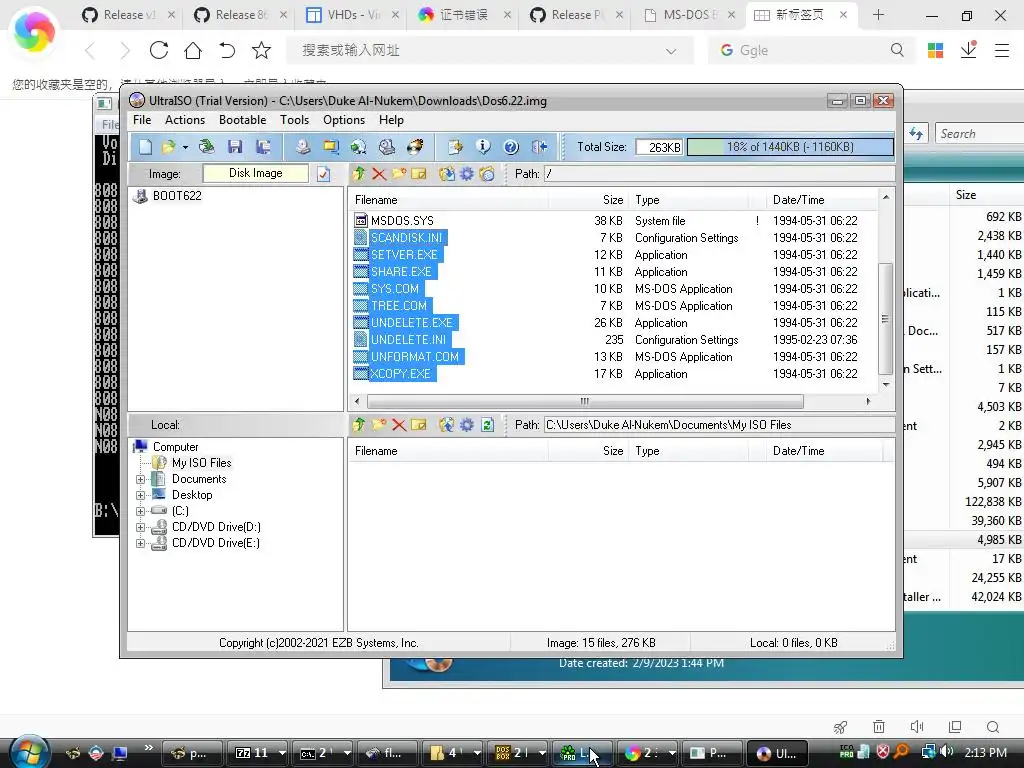1024x768 pixels.
Task: Open the dropdown arrow beside Open icon
Action: [x=185, y=148]
